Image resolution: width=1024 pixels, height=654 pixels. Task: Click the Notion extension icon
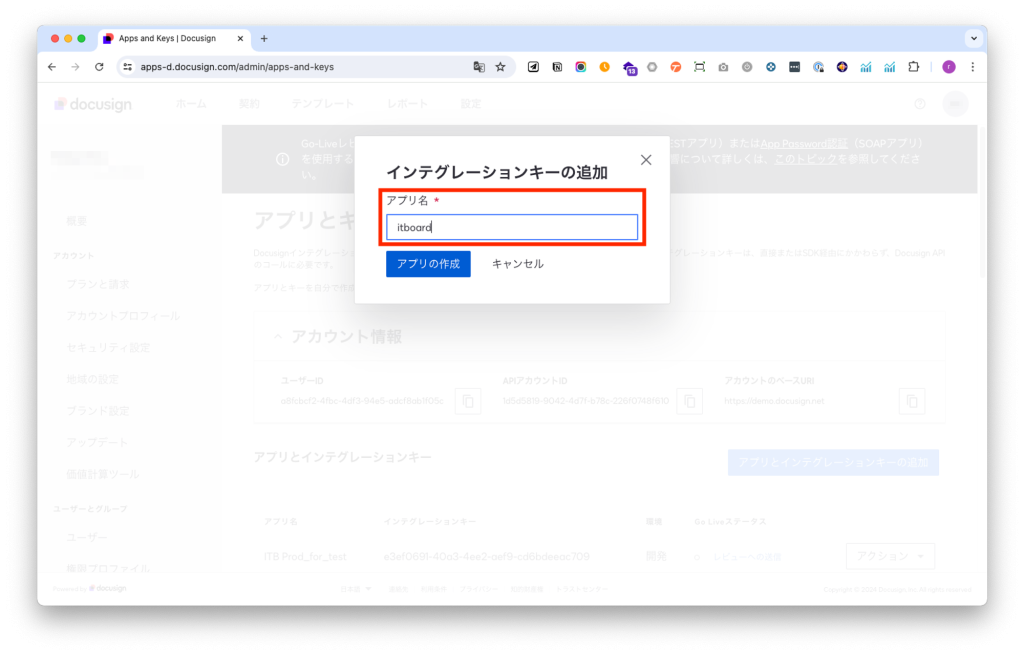(x=557, y=67)
